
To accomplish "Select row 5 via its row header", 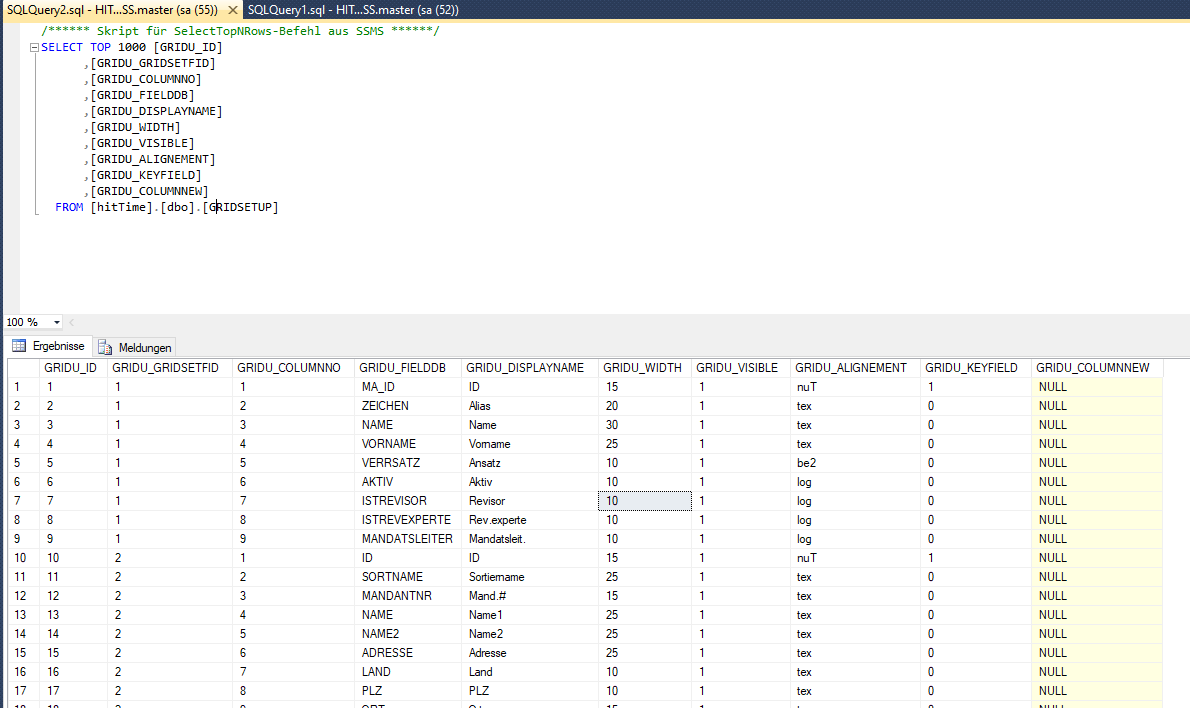I will (20, 463).
